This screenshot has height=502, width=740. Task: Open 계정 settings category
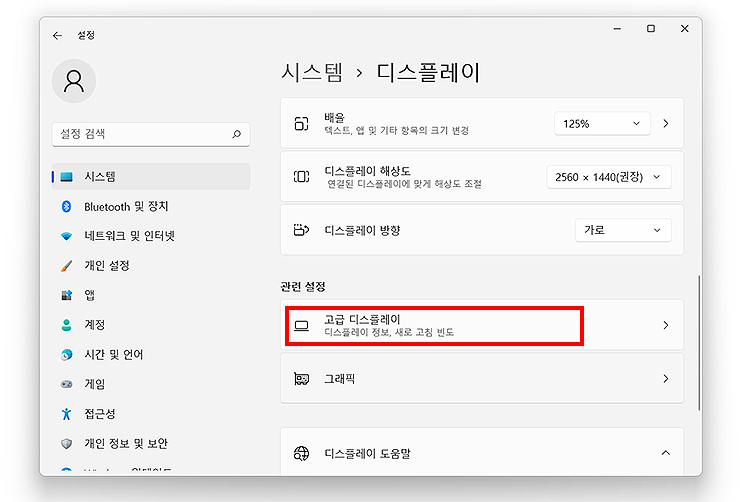[151, 325]
